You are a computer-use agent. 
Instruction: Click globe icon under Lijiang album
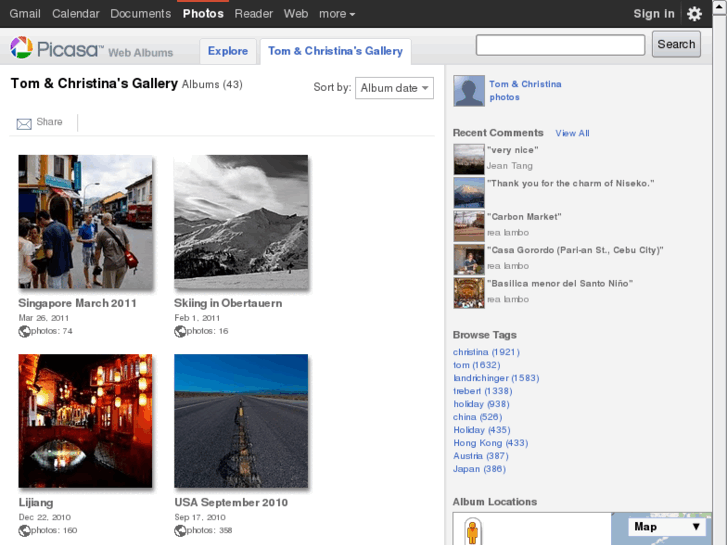(x=24, y=531)
